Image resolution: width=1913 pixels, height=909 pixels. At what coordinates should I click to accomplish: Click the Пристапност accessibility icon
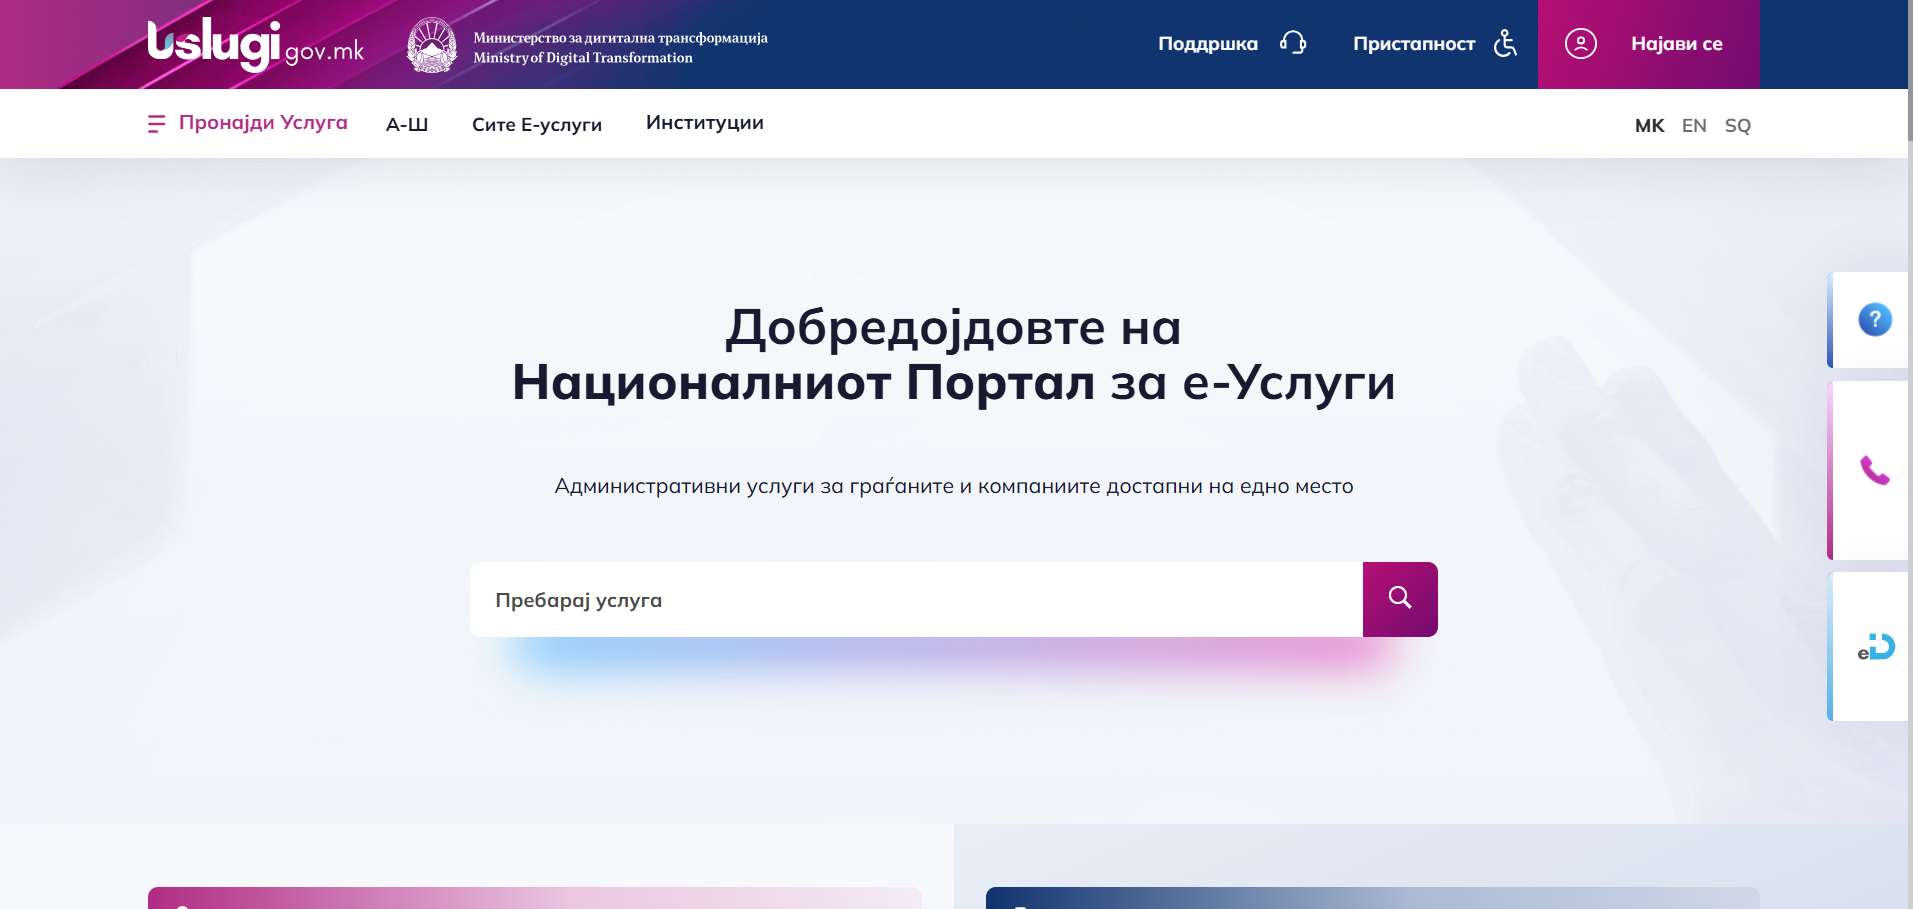click(x=1505, y=44)
